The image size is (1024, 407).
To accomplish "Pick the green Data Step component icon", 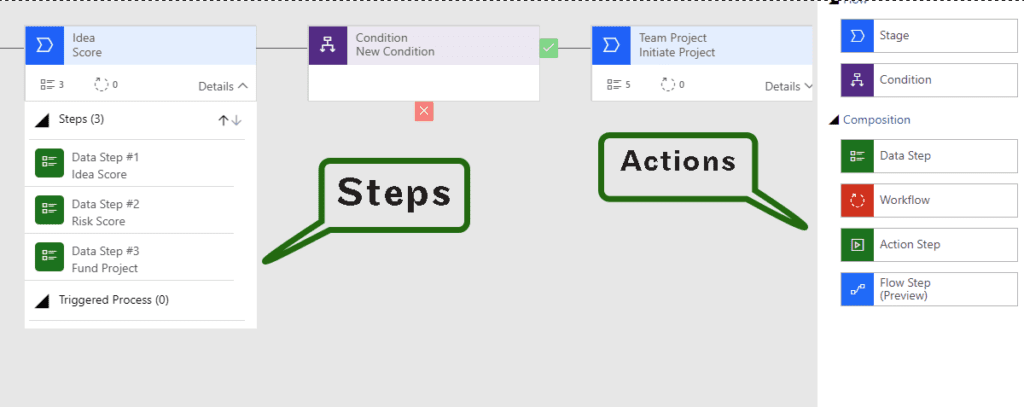I will [857, 156].
